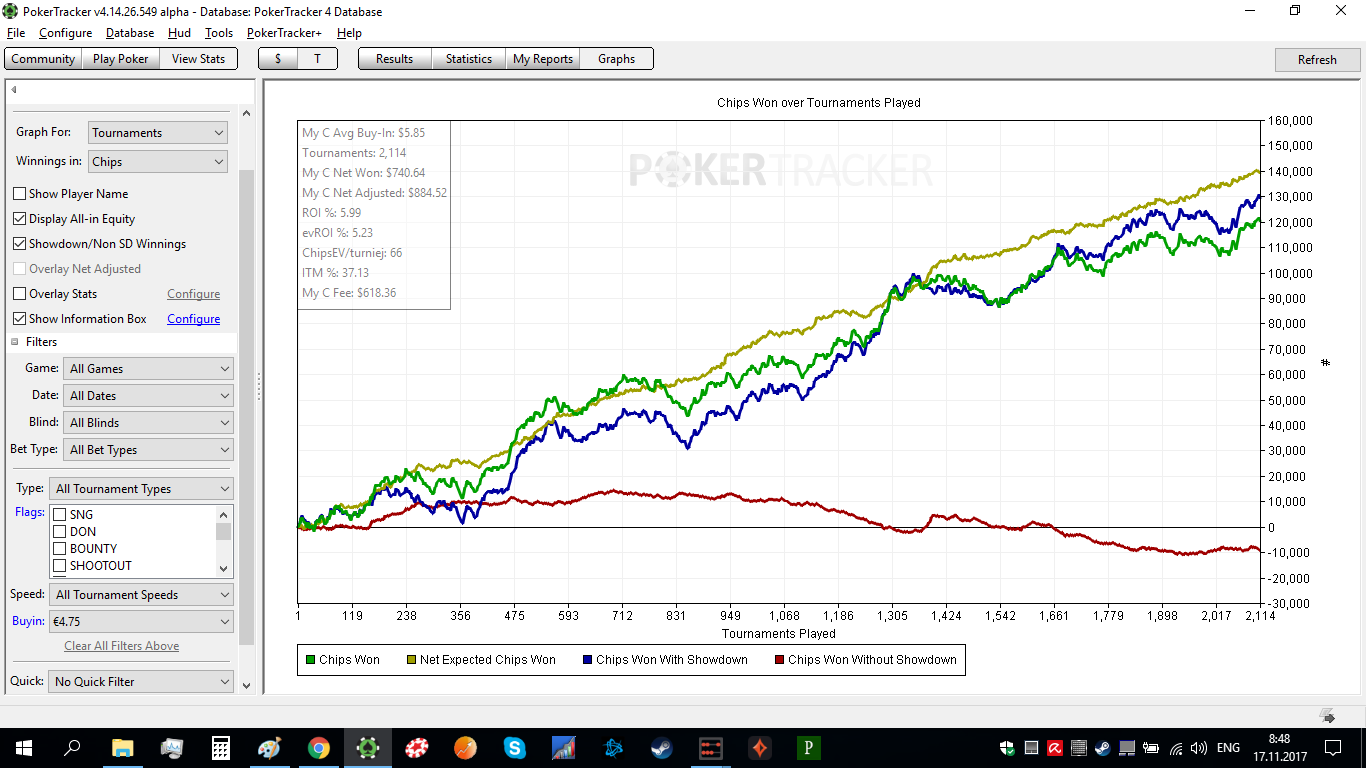Click the red antivirus tray icon
This screenshot has height=768, width=1366.
click(1055, 747)
